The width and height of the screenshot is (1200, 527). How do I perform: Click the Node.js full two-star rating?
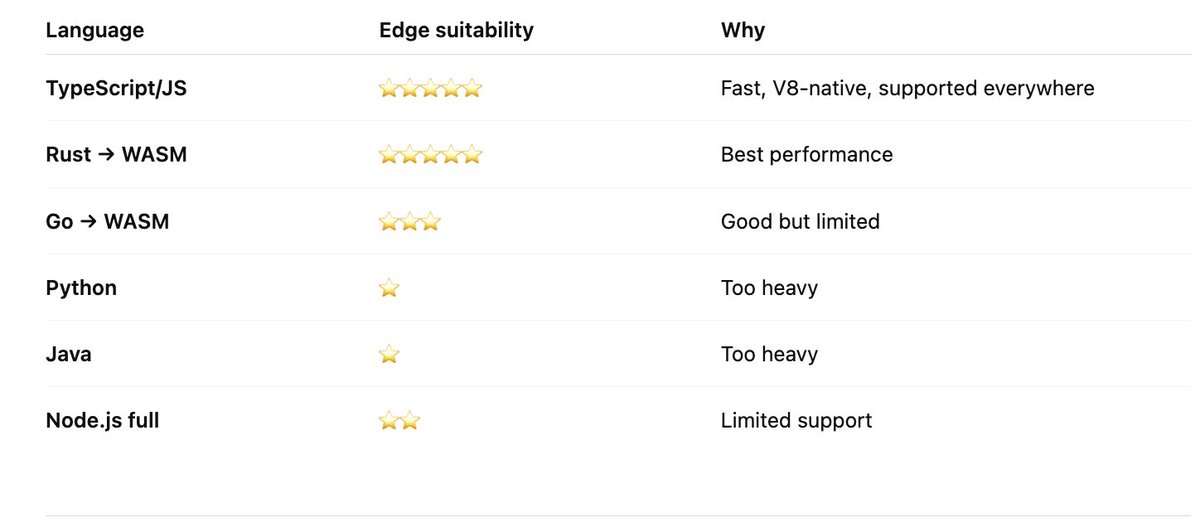click(399, 421)
